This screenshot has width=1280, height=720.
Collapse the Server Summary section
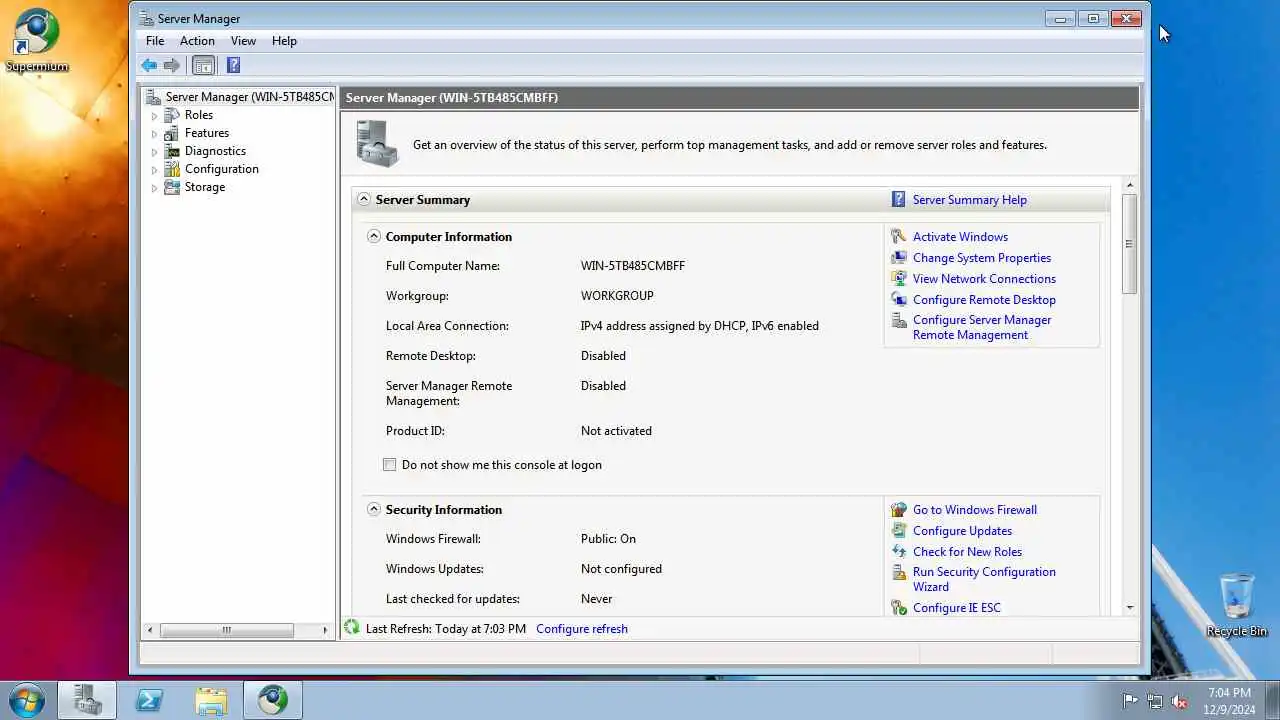[x=364, y=199]
